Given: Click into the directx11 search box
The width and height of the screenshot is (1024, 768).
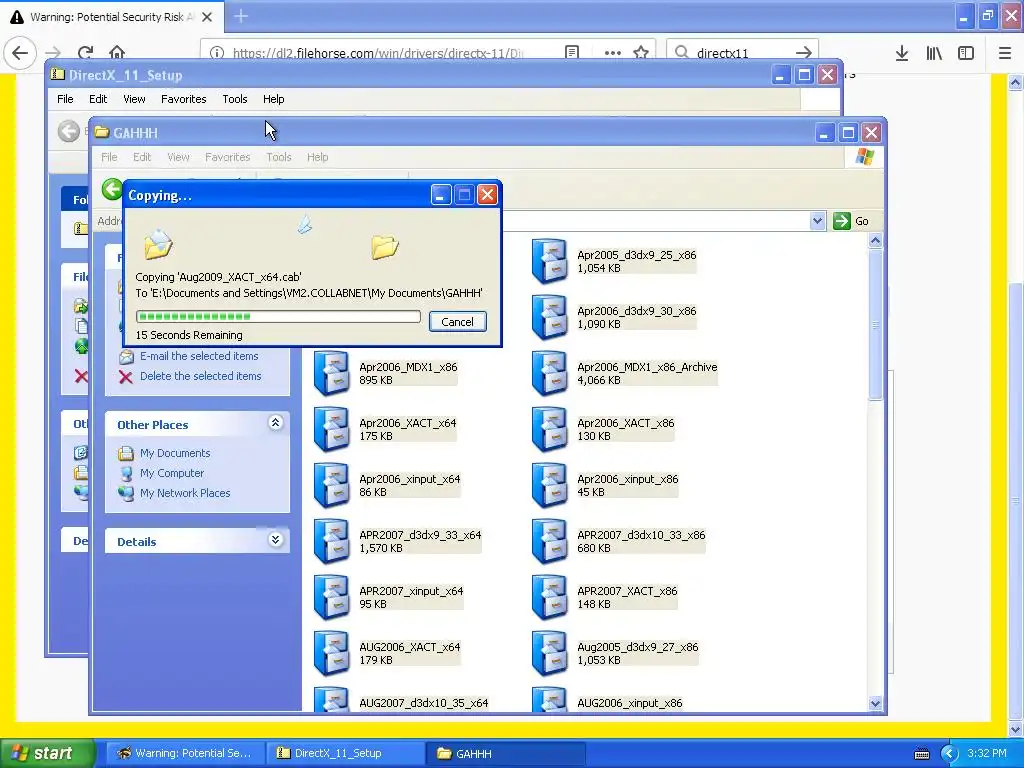Looking at the screenshot, I should click(x=741, y=53).
